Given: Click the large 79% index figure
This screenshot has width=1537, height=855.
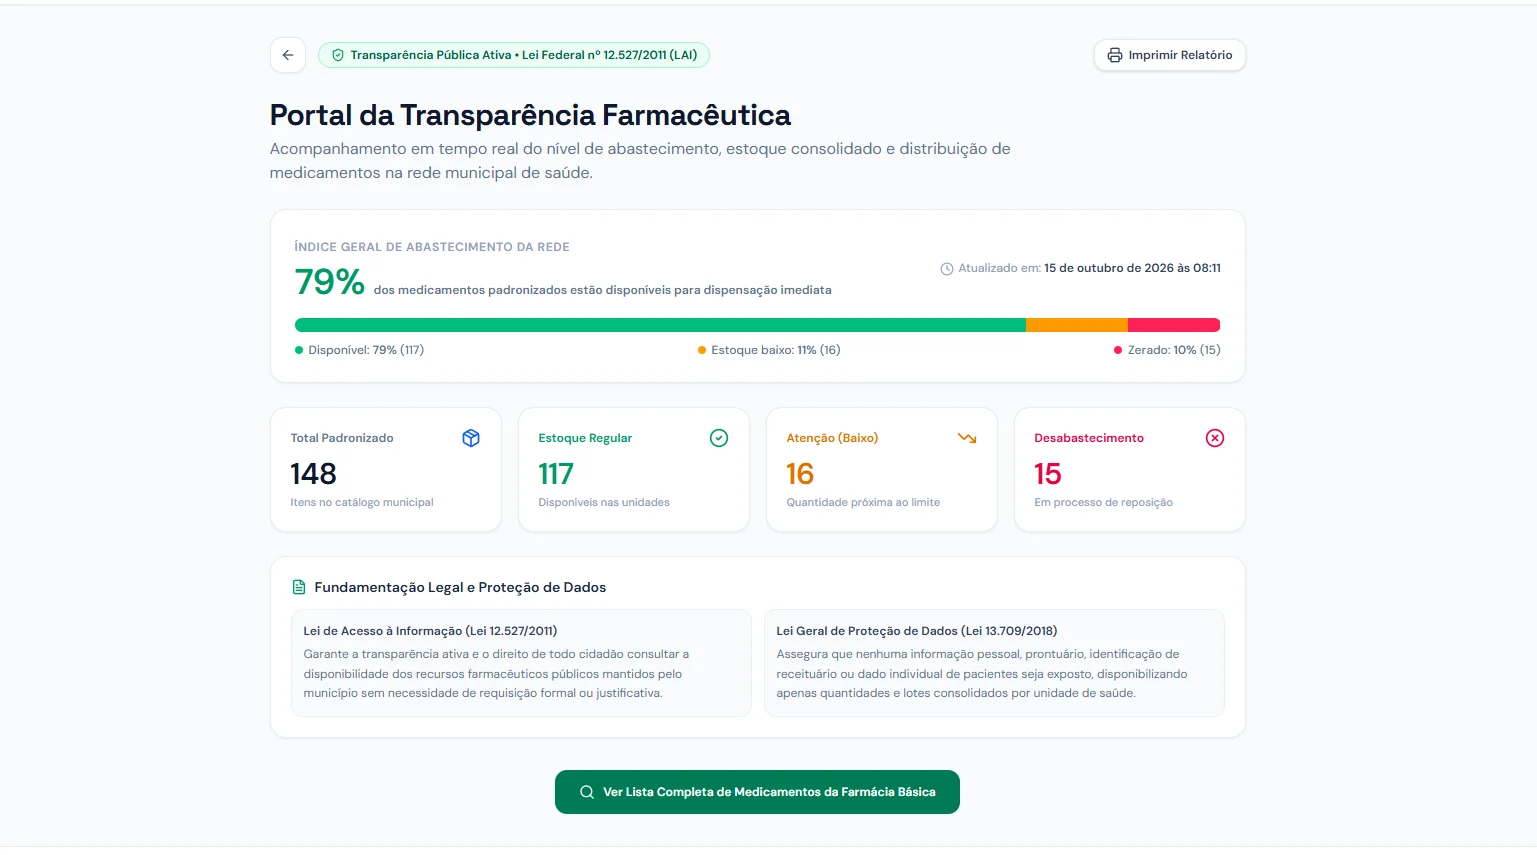Looking at the screenshot, I should [x=330, y=282].
